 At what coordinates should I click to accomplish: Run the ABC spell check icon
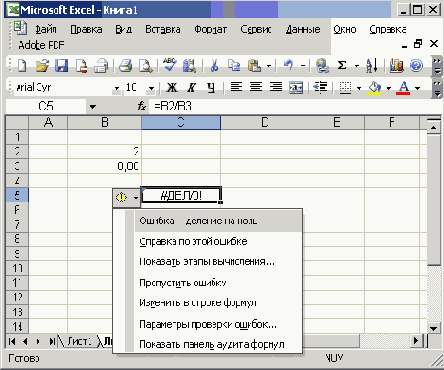click(x=170, y=65)
